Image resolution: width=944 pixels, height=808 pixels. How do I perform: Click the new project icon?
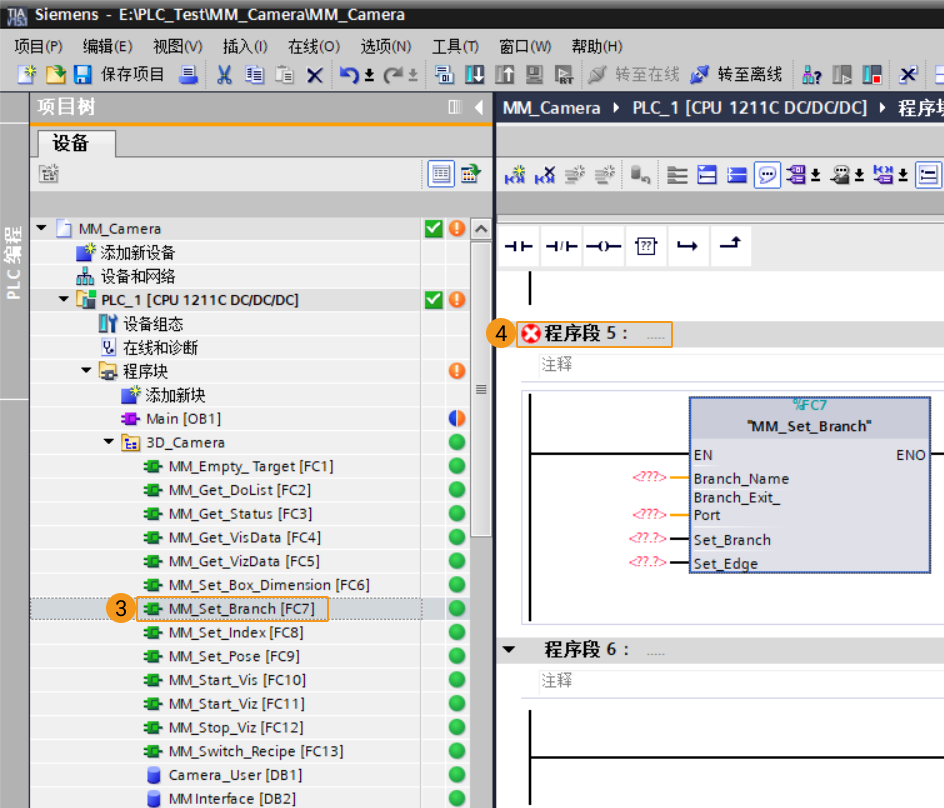tap(26, 75)
